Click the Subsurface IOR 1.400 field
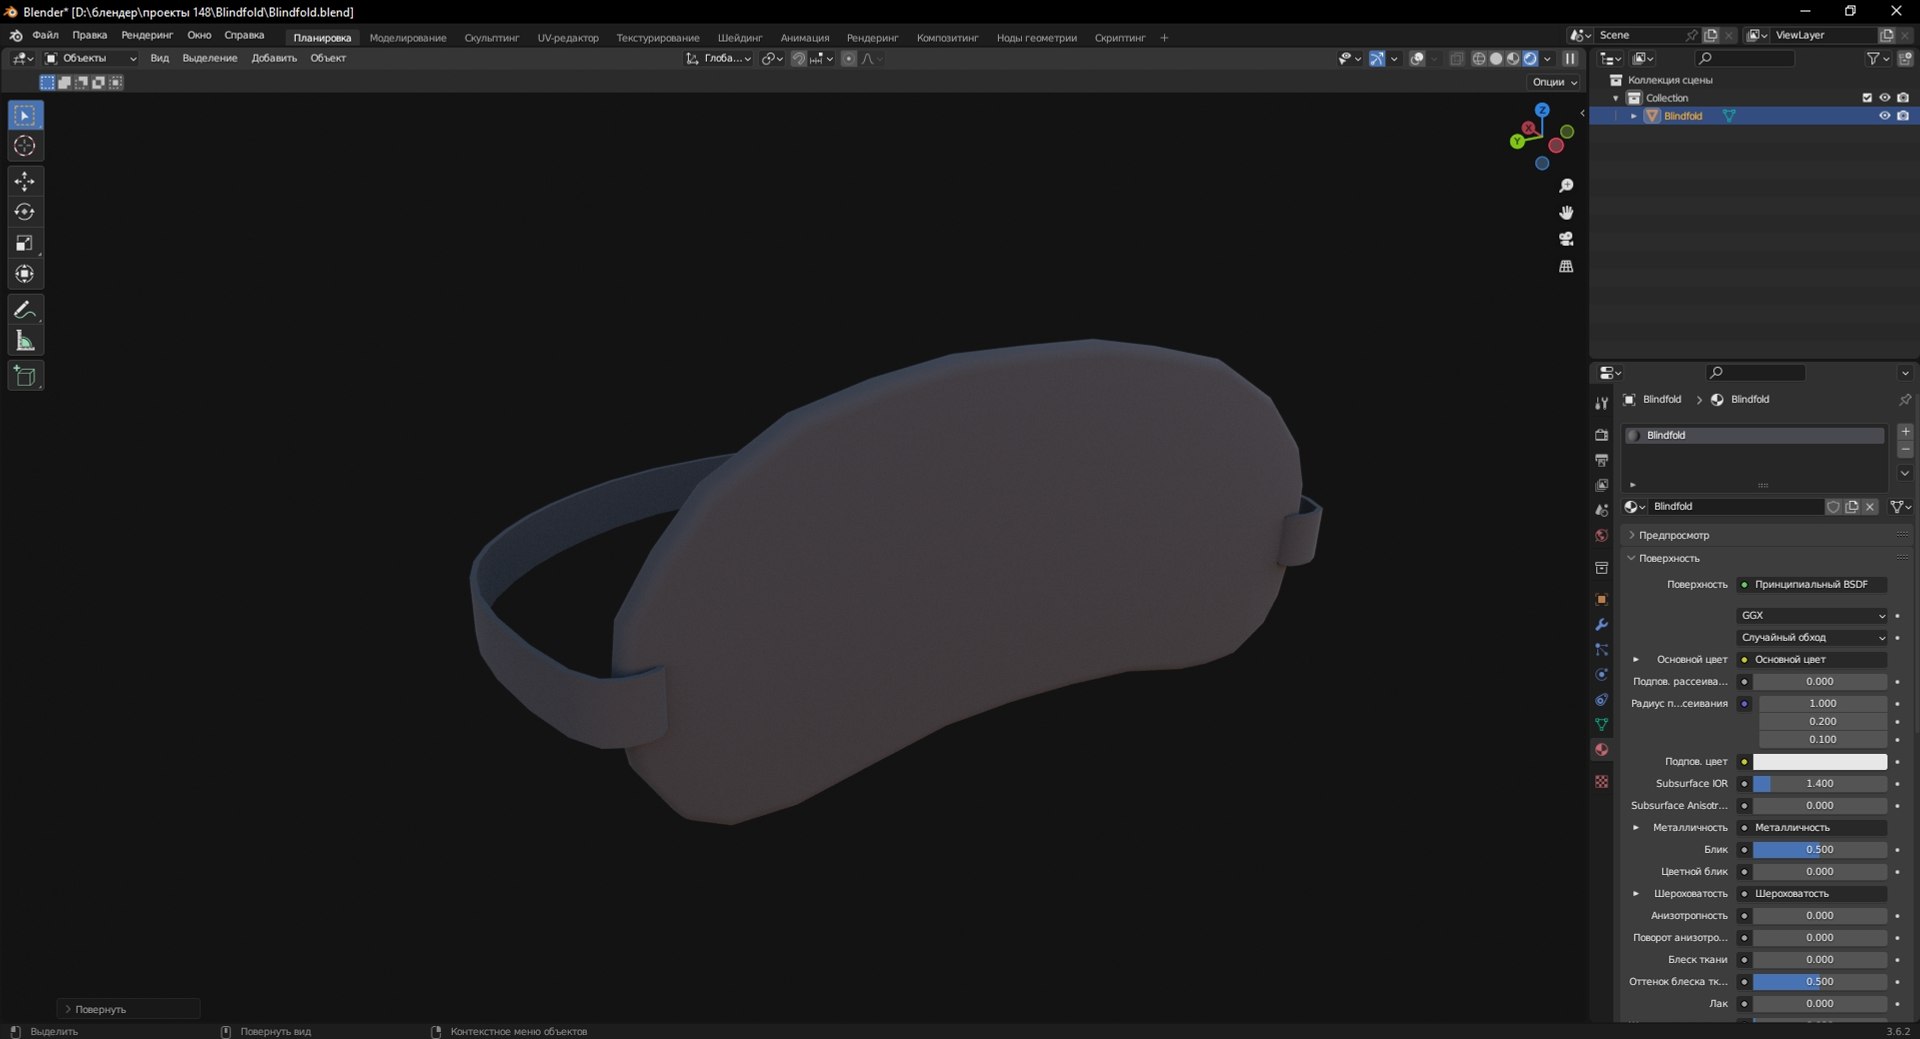 [x=1819, y=784]
